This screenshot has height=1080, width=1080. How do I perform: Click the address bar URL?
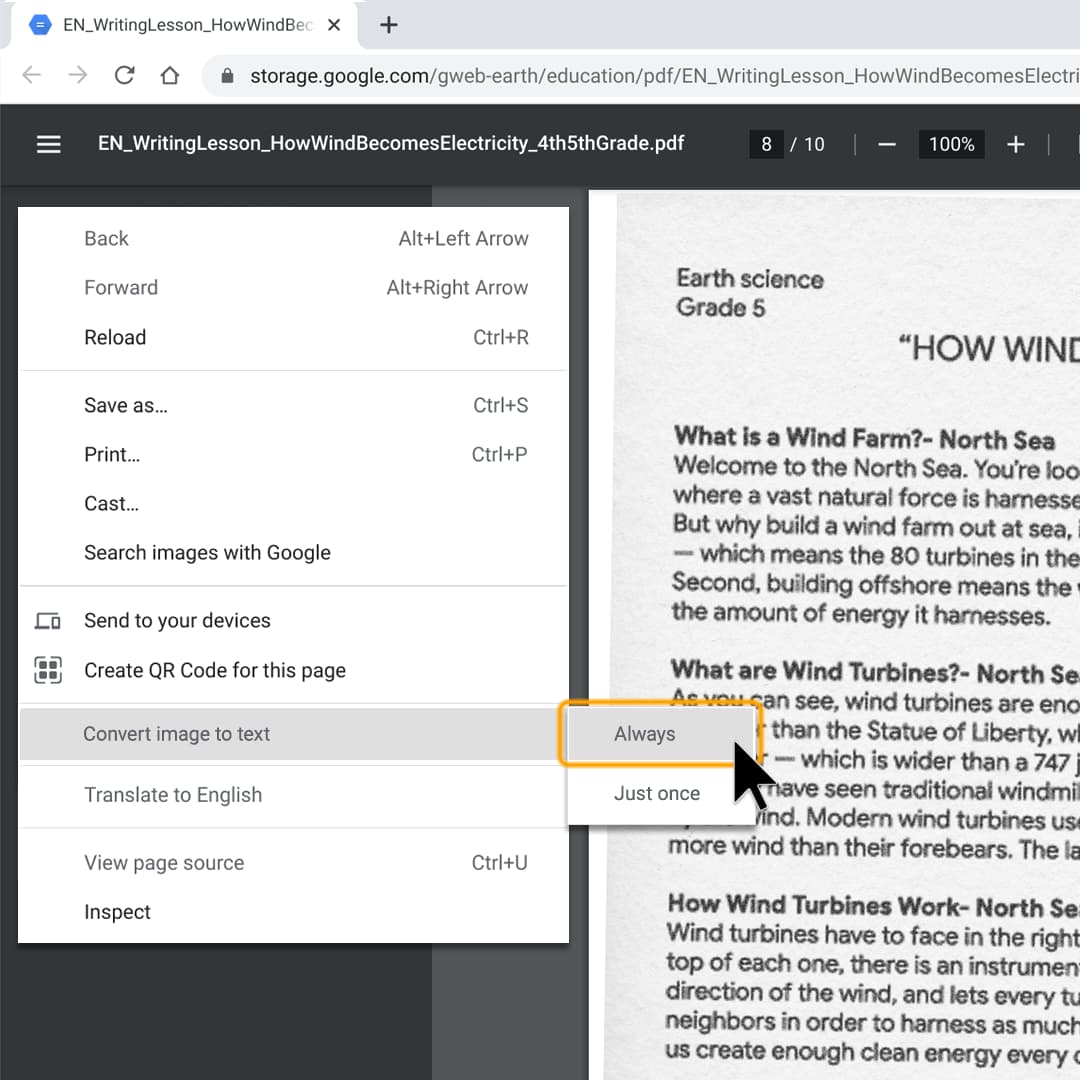(664, 75)
